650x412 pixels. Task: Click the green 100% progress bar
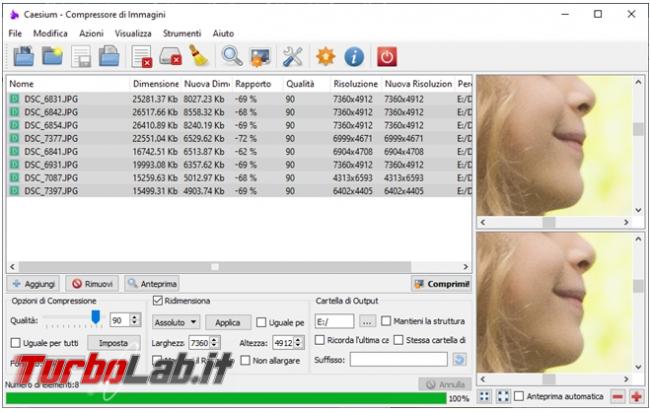coord(226,398)
